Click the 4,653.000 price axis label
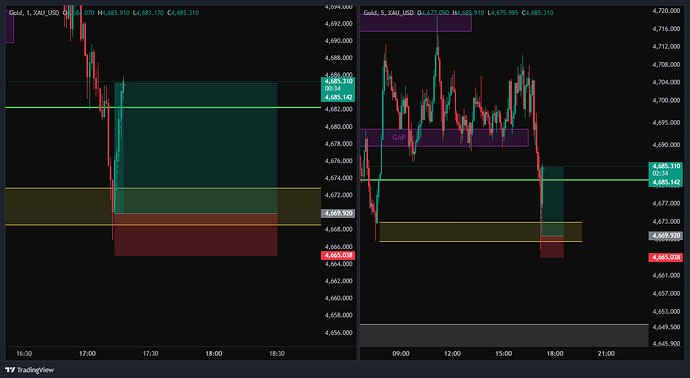The width and height of the screenshot is (690, 378). (666, 312)
